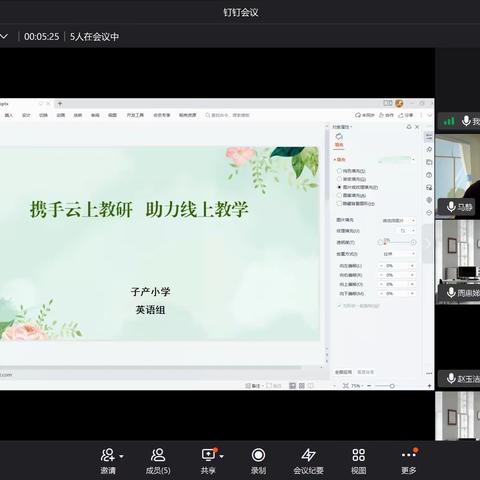Collapse the 填充 section triangle

click(335, 160)
